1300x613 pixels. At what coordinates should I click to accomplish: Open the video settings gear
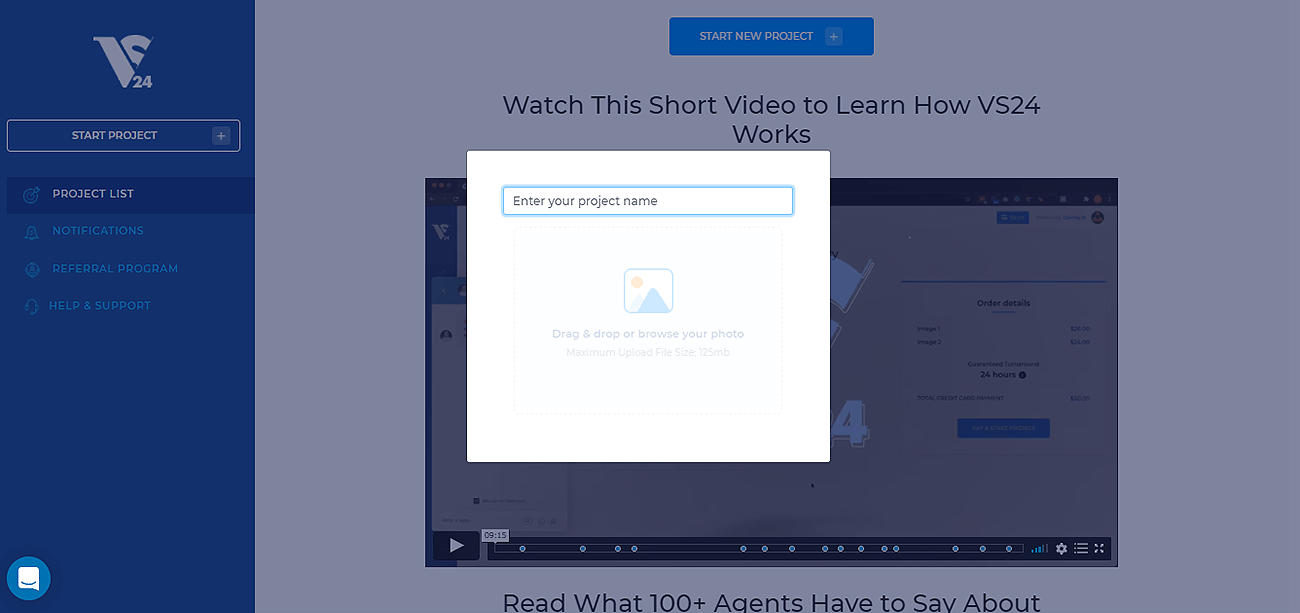pyautogui.click(x=1061, y=548)
